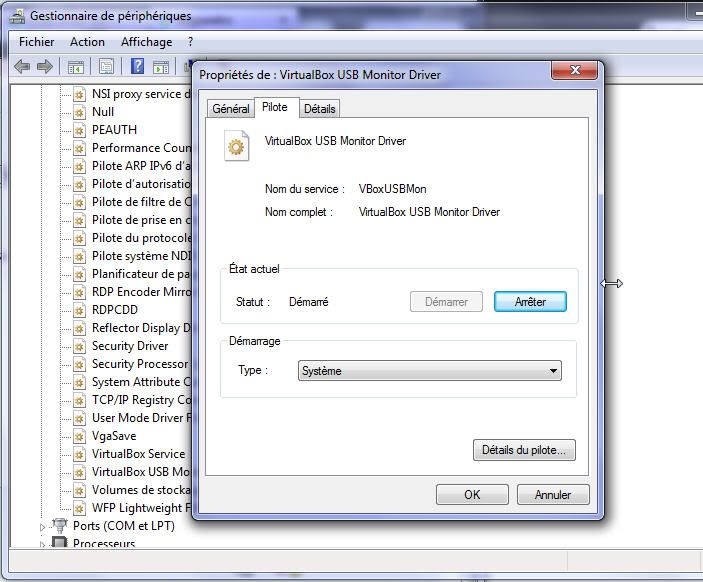Click the Processeurs category icon
Viewport: 703px width, 582px height.
pyautogui.click(x=60, y=543)
